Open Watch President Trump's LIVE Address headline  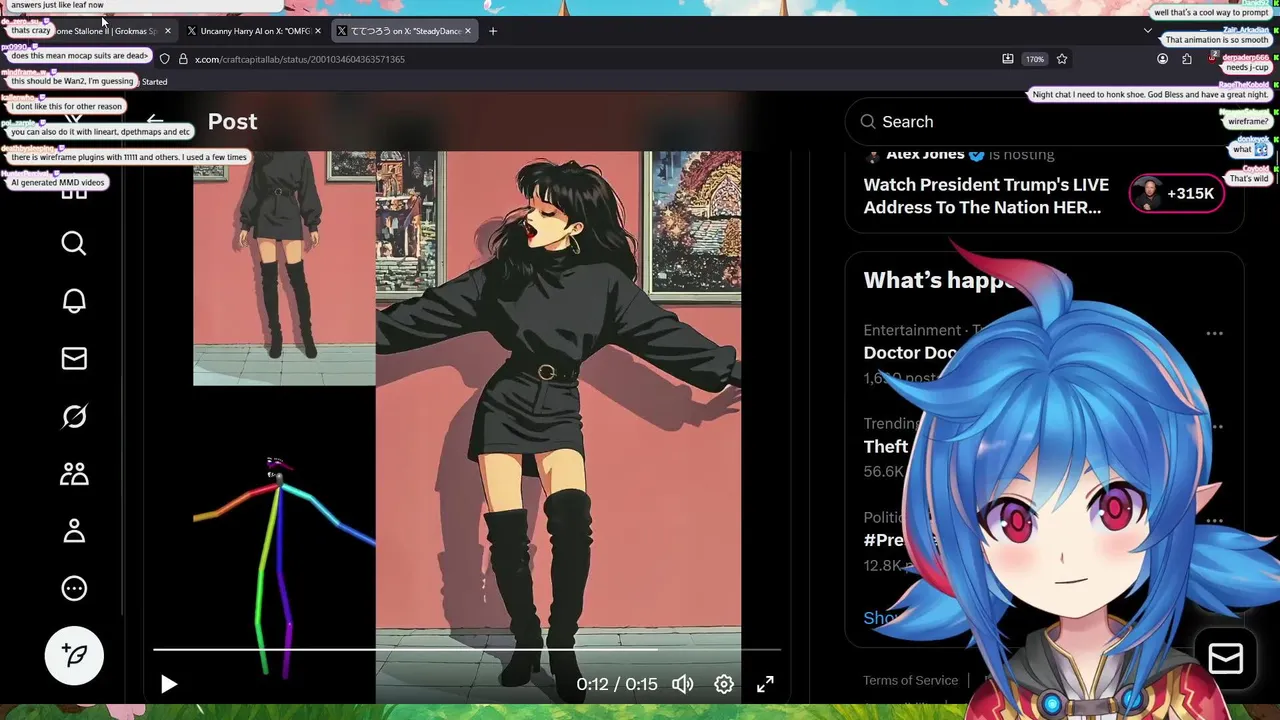coord(986,196)
